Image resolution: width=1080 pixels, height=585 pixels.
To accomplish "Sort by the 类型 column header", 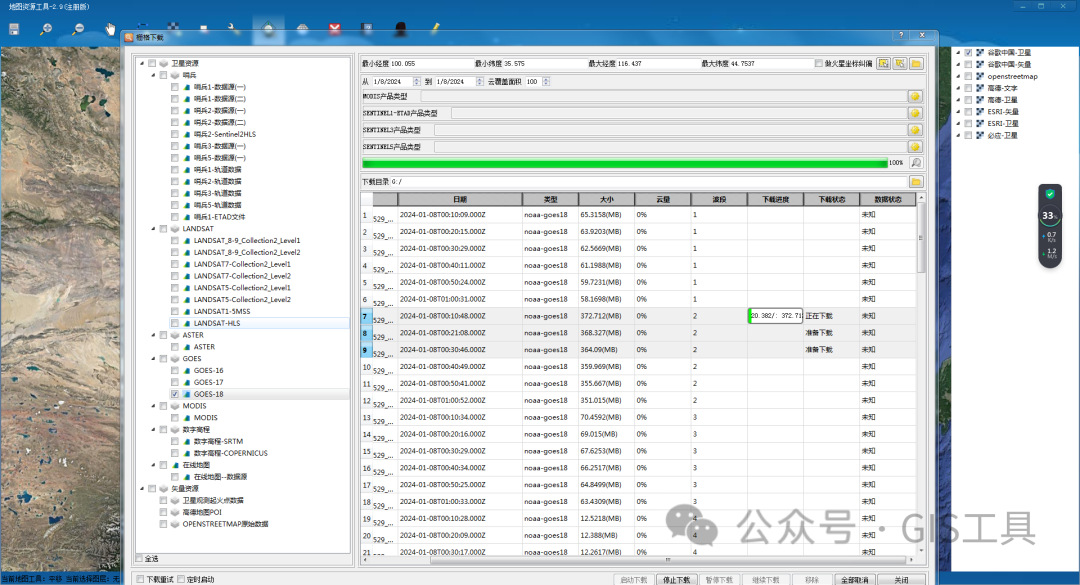I will pyautogui.click(x=550, y=199).
